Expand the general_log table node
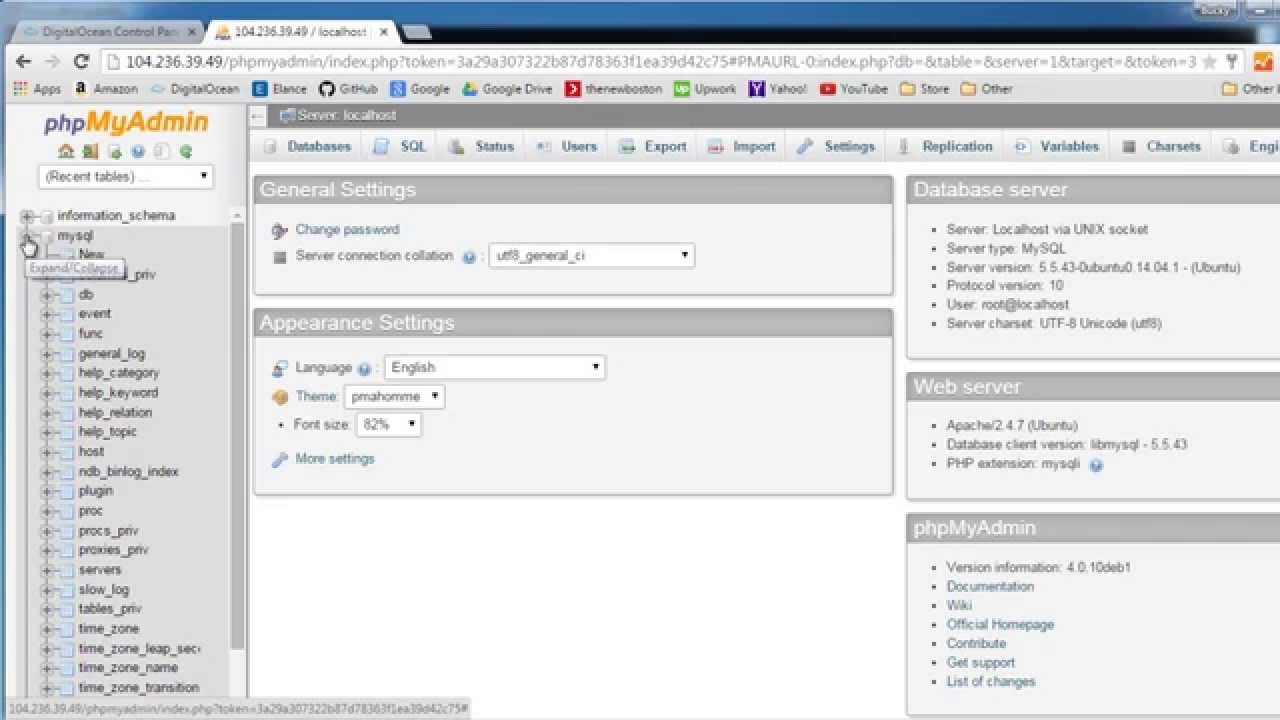The image size is (1280, 720). tap(46, 354)
